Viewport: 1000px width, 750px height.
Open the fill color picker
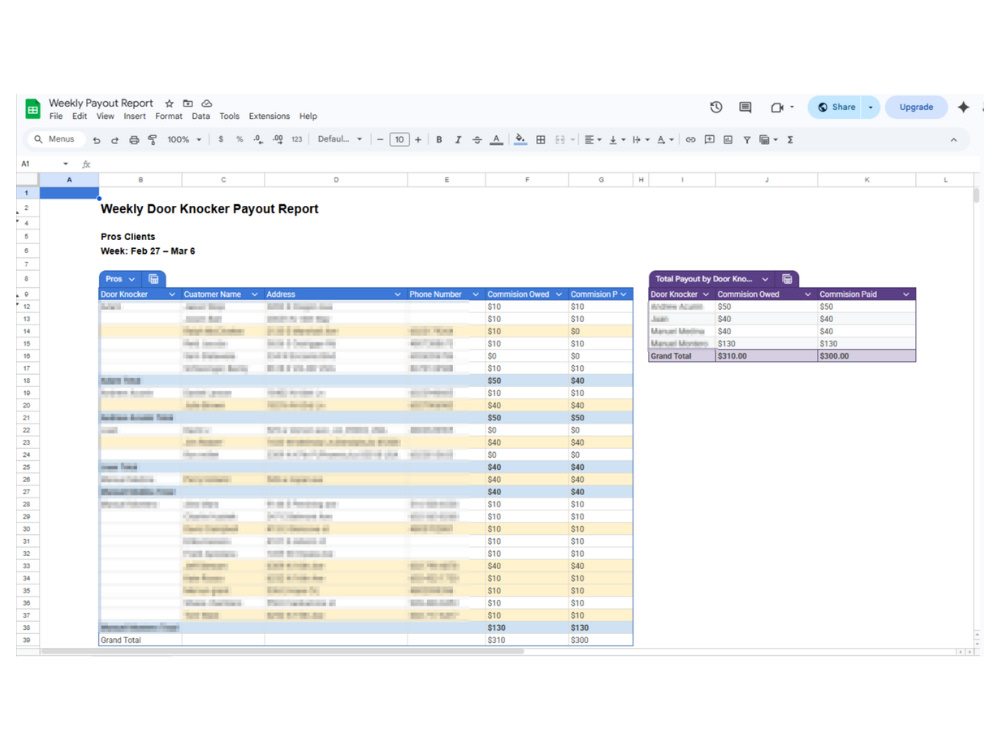point(520,140)
